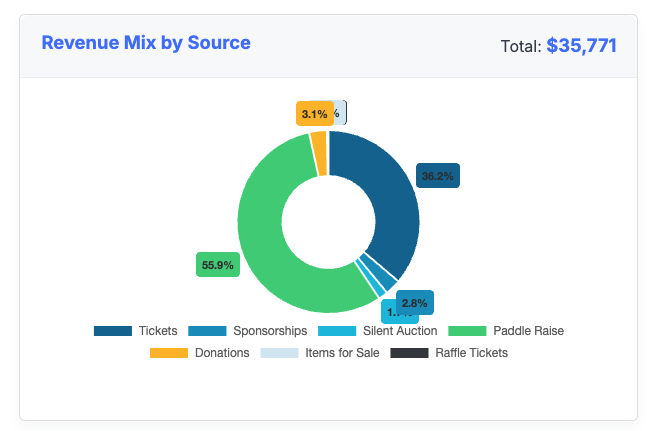Toggle the Silent Auction legend swatch
The image size is (652, 431).
coord(337,331)
